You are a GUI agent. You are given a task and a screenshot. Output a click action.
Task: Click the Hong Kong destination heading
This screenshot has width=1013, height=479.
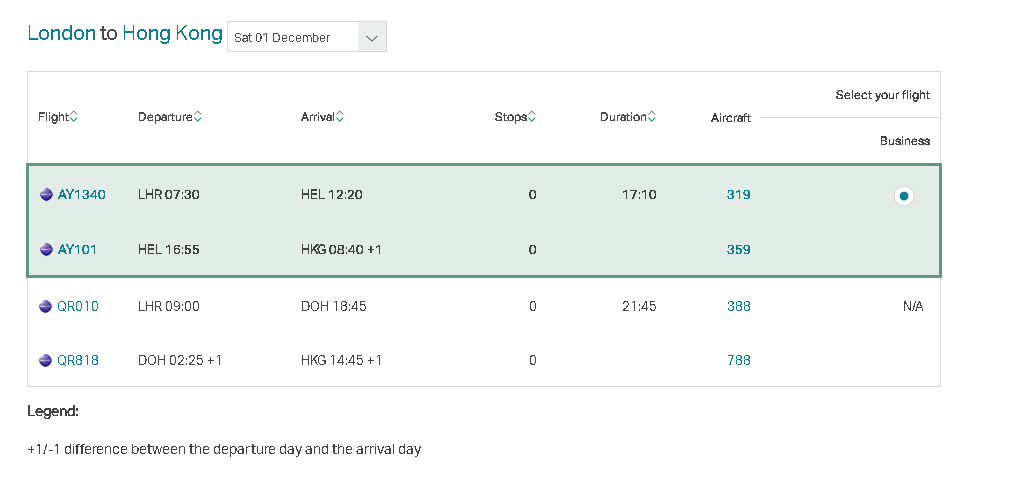[172, 33]
